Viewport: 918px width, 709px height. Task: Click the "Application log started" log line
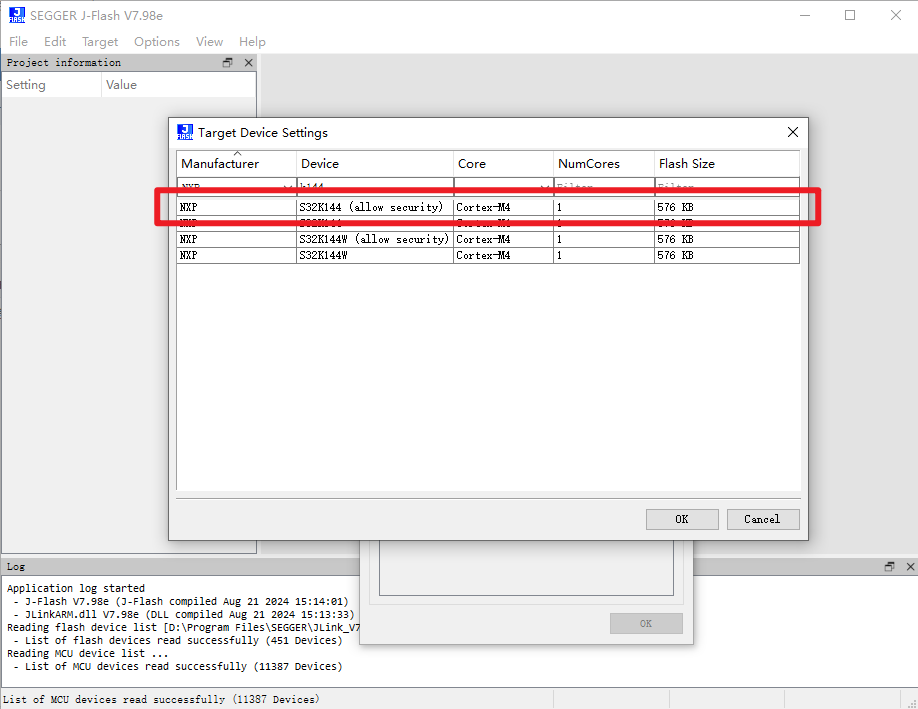coord(76,588)
